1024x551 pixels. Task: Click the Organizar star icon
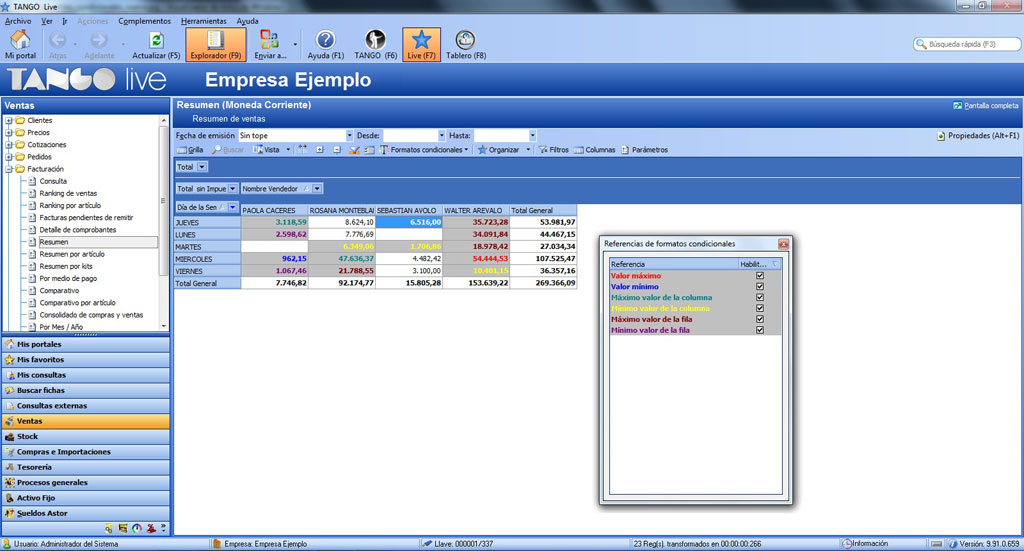pos(483,150)
